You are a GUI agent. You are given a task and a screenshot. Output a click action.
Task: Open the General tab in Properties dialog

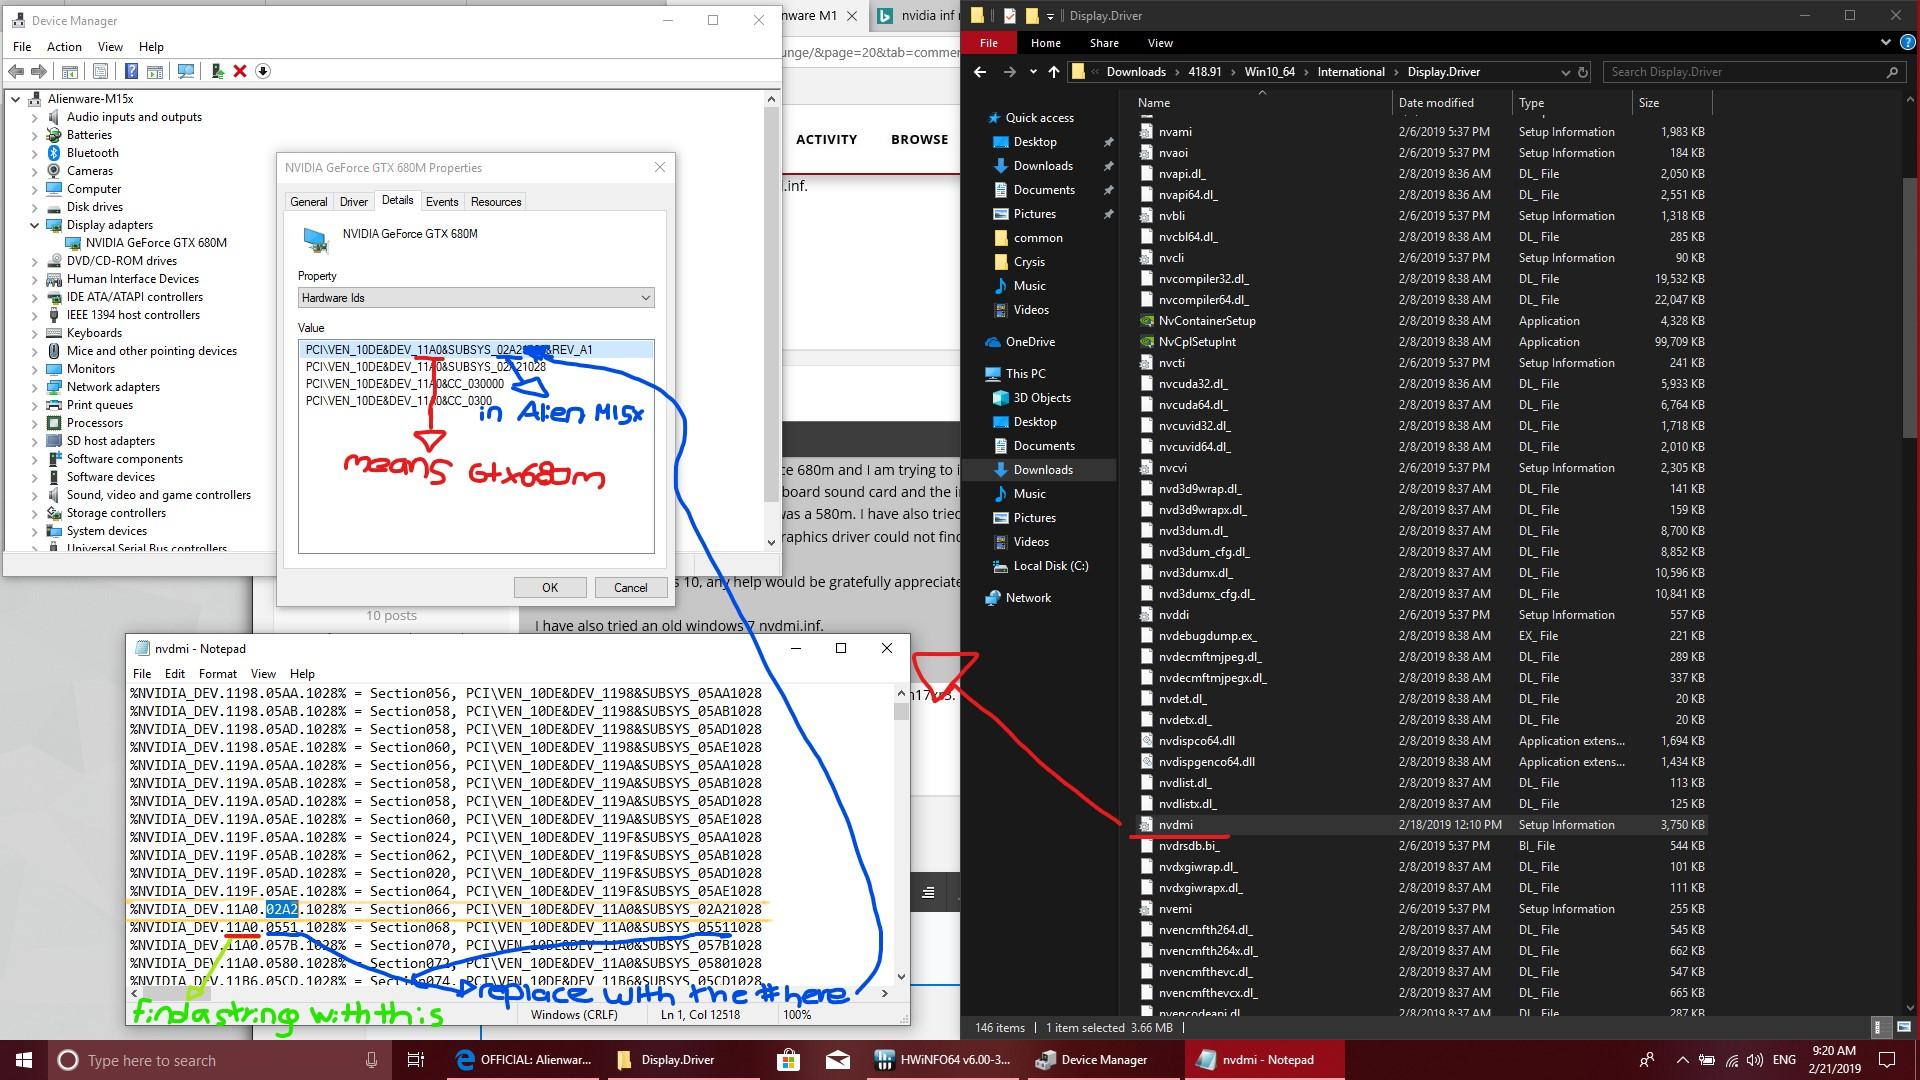309,202
